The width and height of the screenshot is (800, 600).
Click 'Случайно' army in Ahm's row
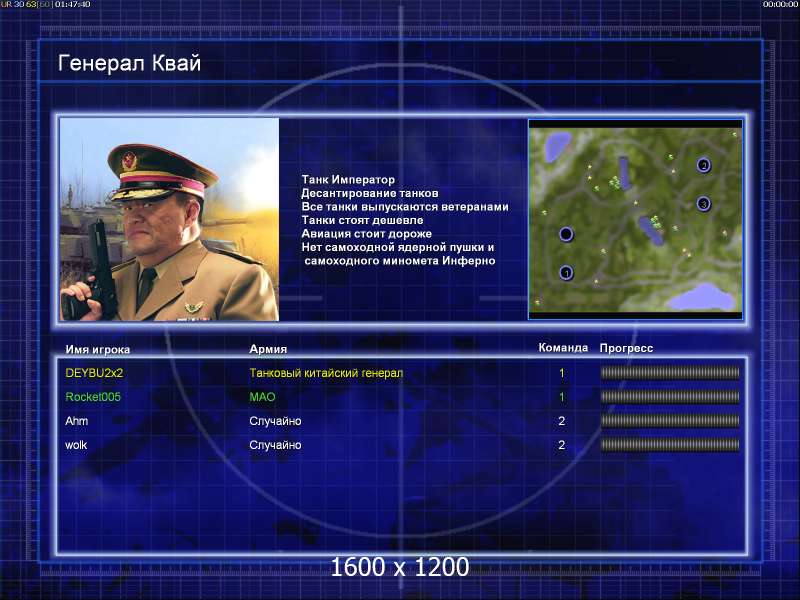coord(275,421)
